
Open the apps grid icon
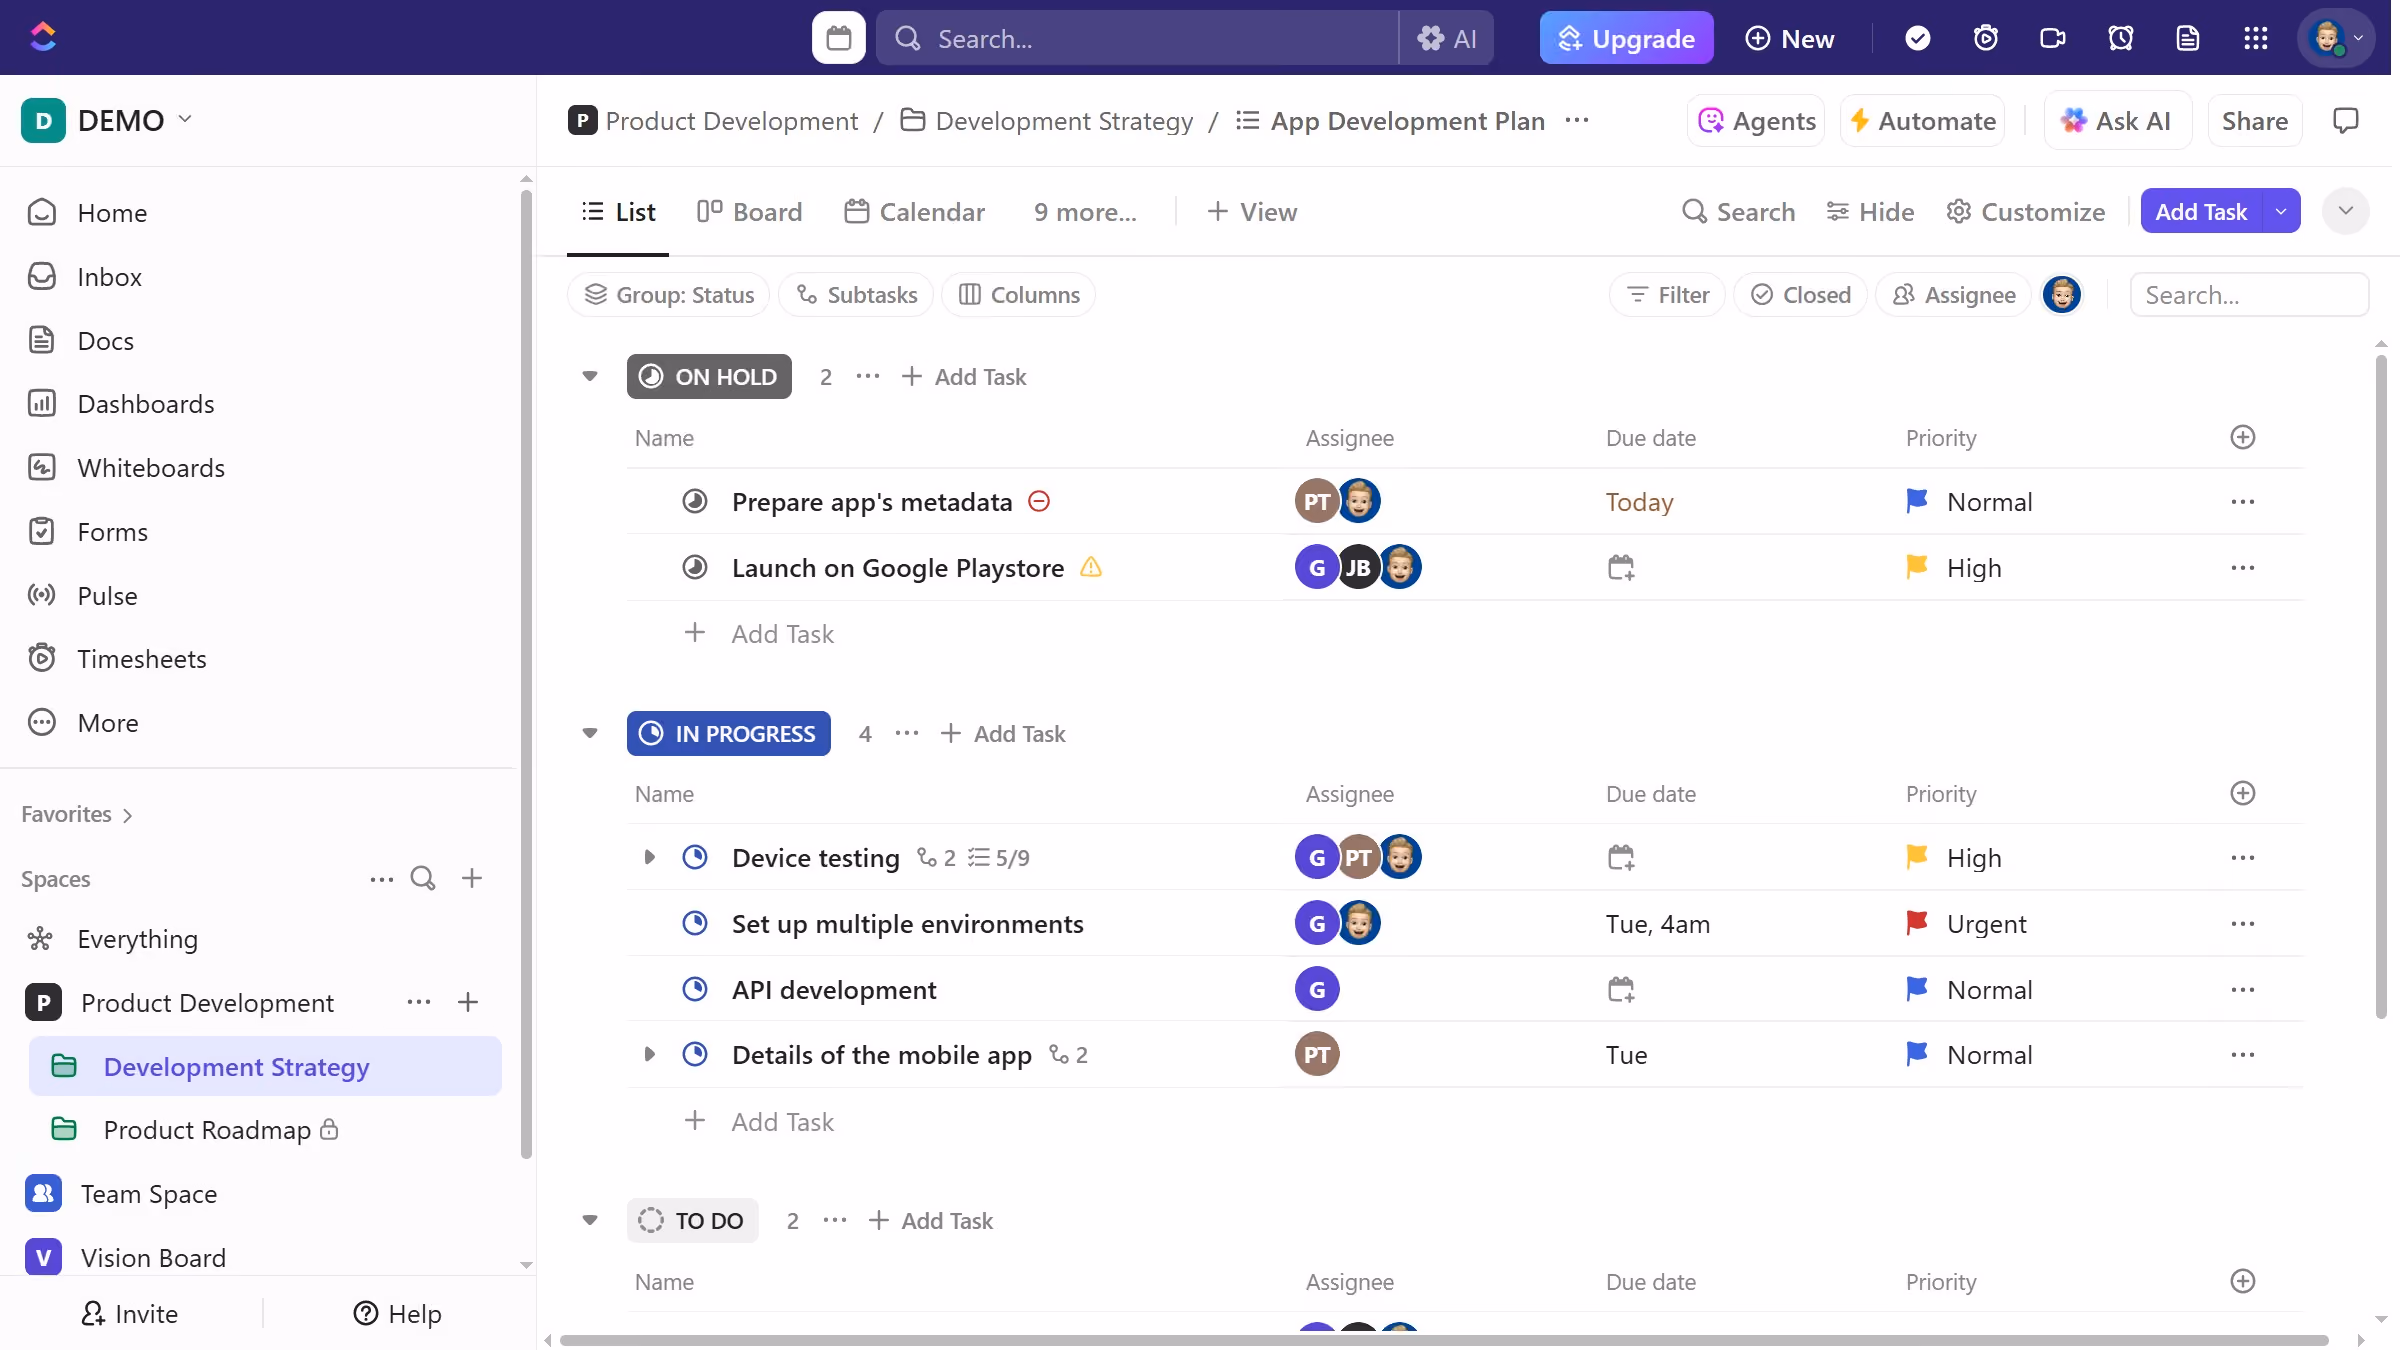(2255, 38)
